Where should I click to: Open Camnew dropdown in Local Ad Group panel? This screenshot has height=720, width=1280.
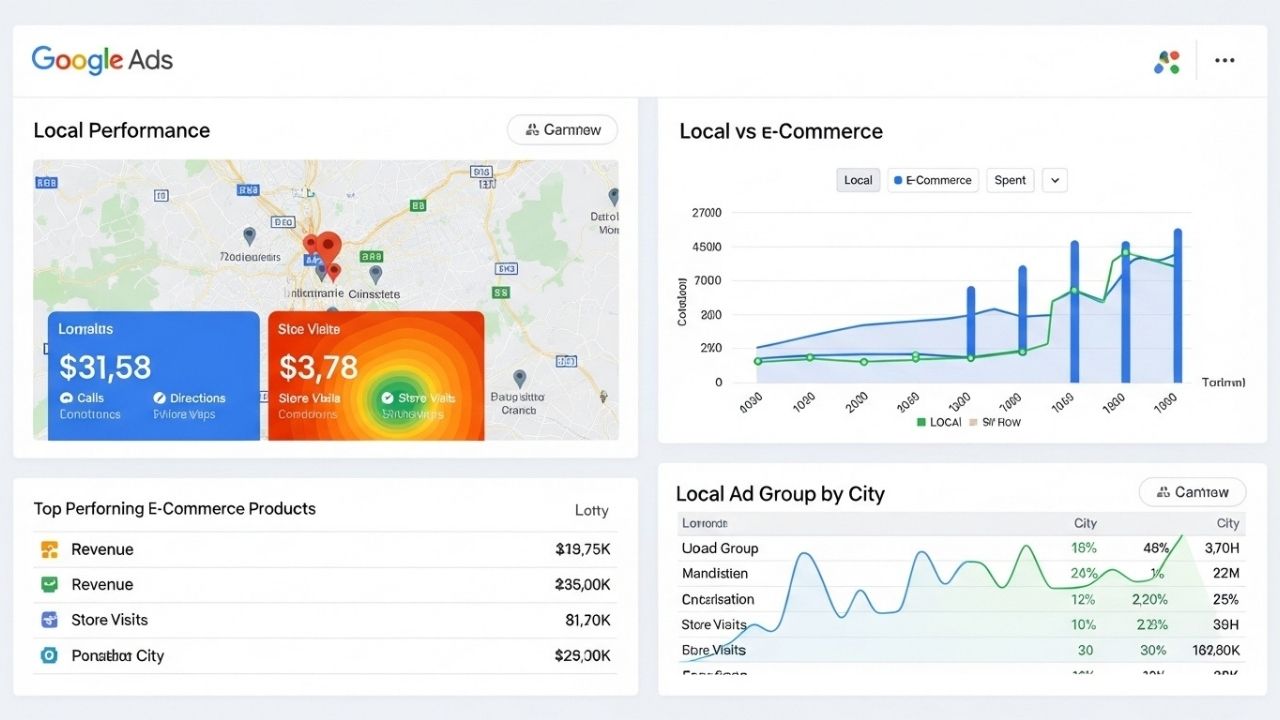tap(1192, 492)
